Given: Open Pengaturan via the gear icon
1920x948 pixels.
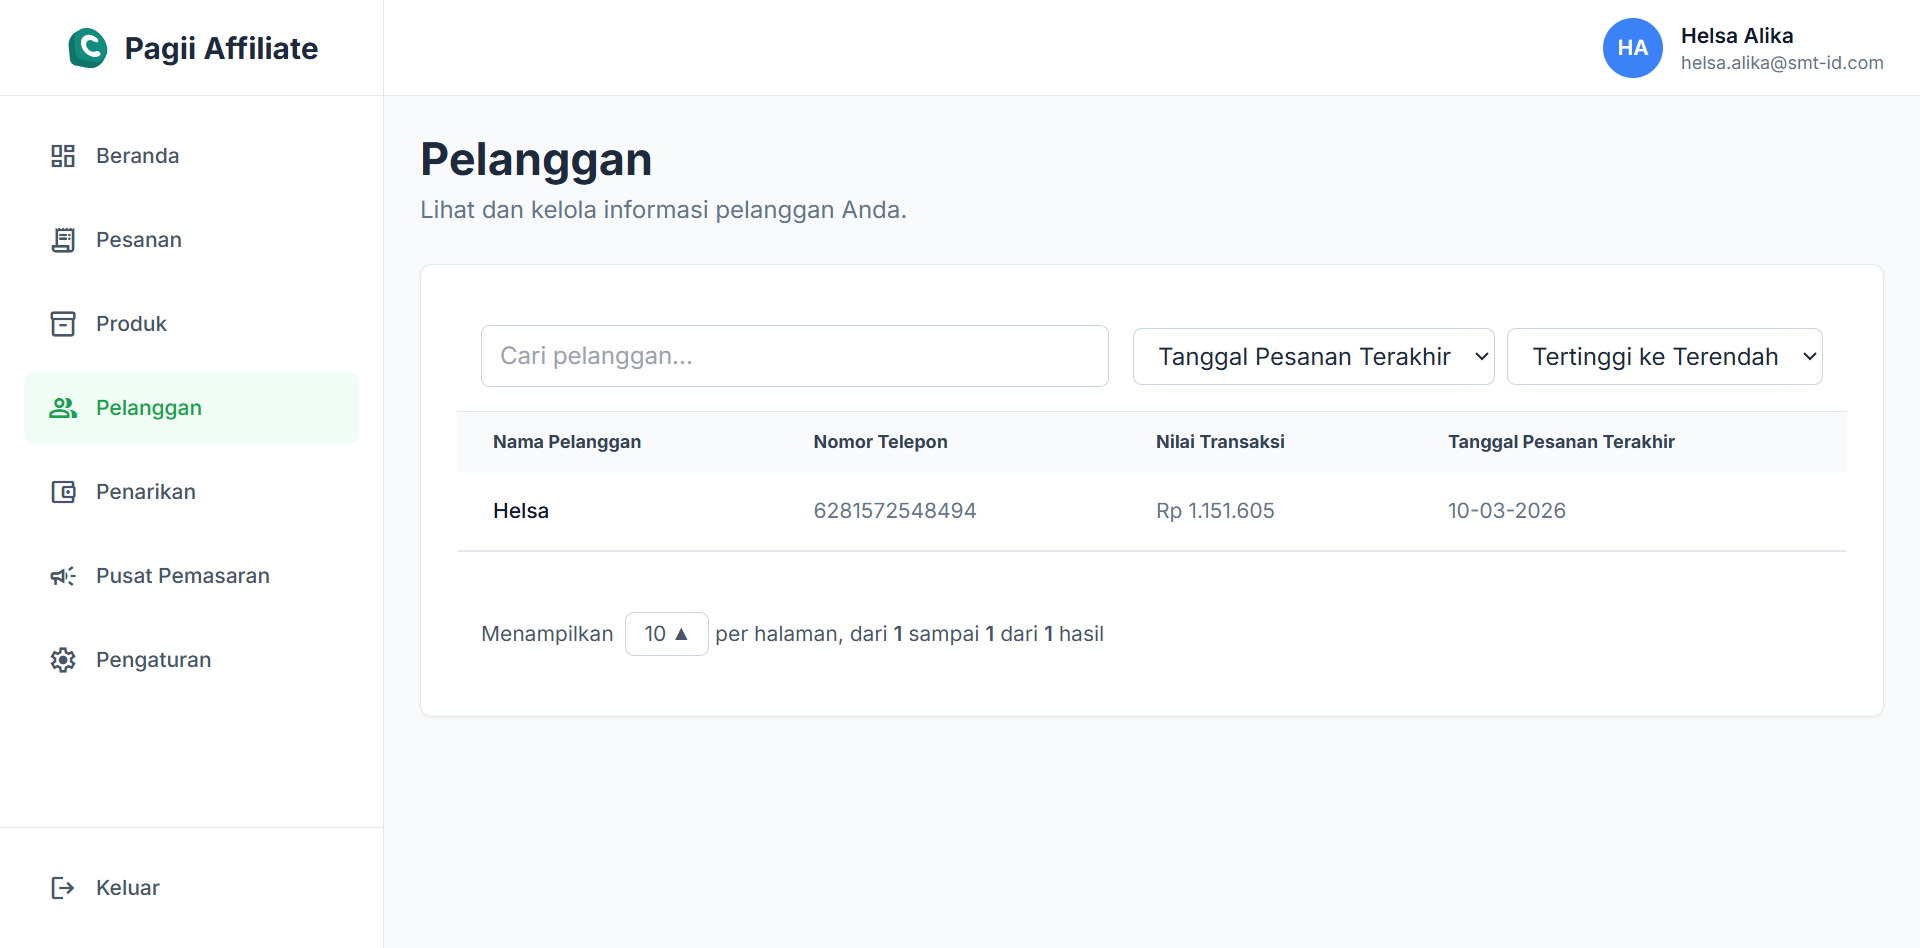Looking at the screenshot, I should tap(63, 659).
